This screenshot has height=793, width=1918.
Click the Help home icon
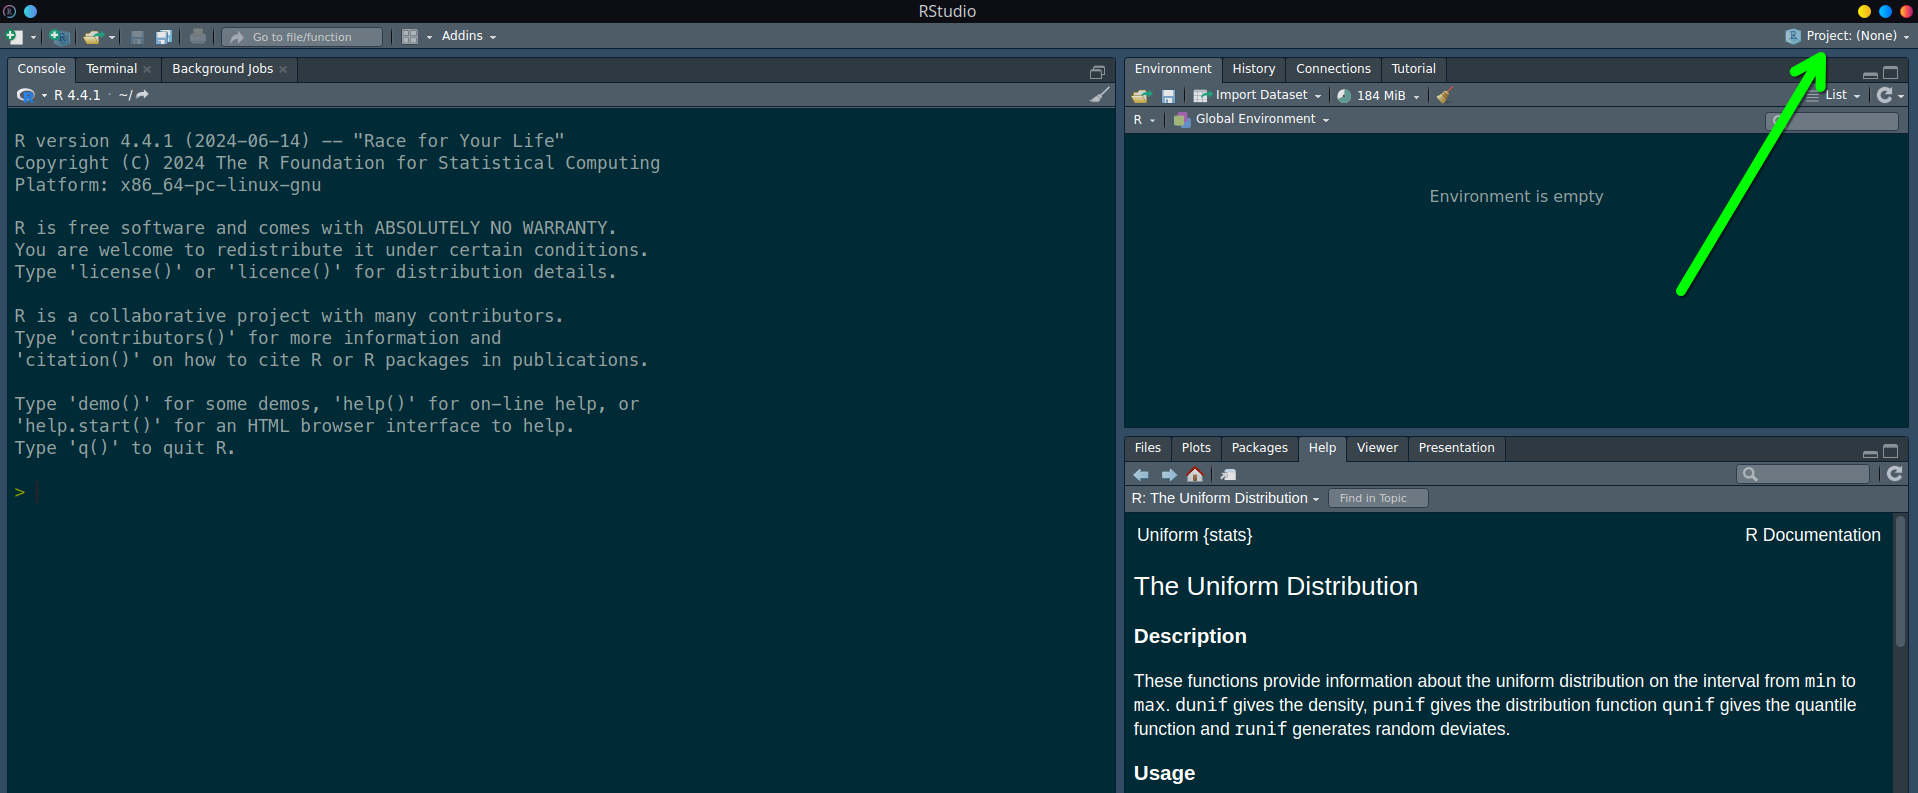coord(1195,475)
